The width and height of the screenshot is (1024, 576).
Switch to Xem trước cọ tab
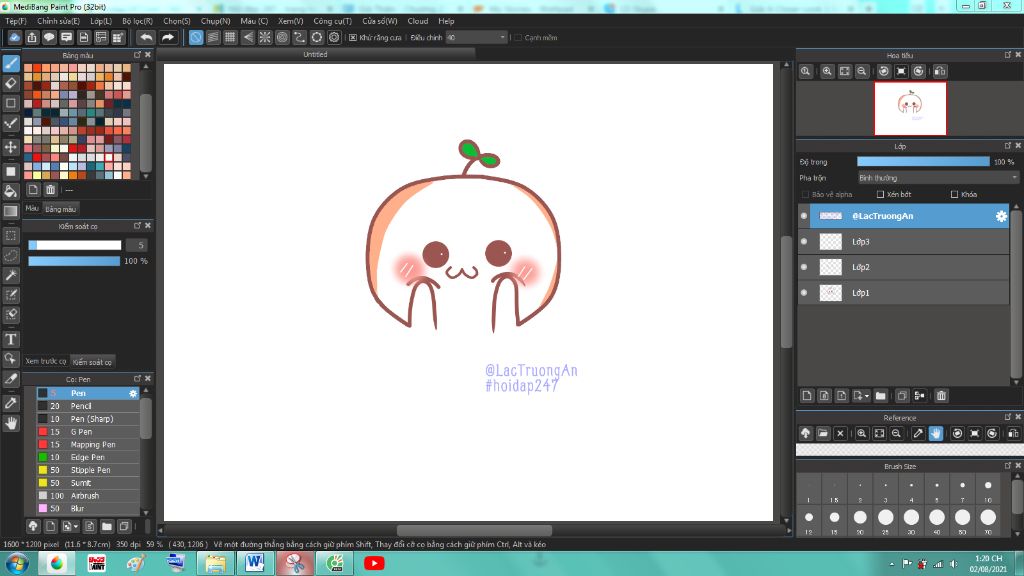pos(46,361)
